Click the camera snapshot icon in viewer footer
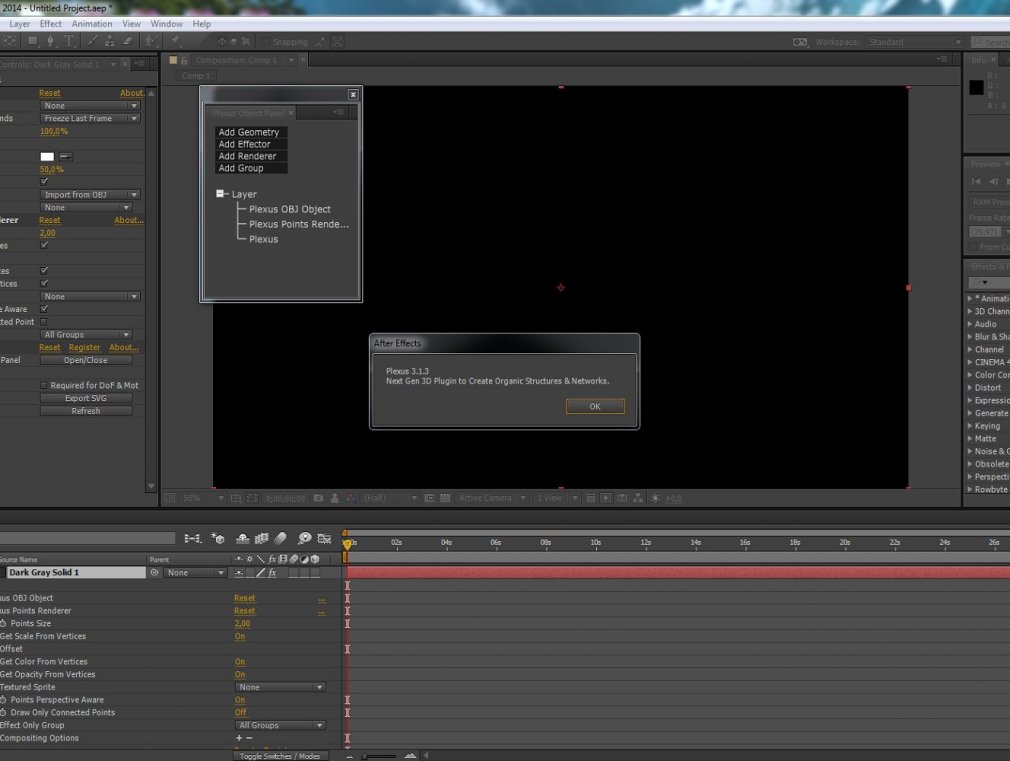 (318, 498)
